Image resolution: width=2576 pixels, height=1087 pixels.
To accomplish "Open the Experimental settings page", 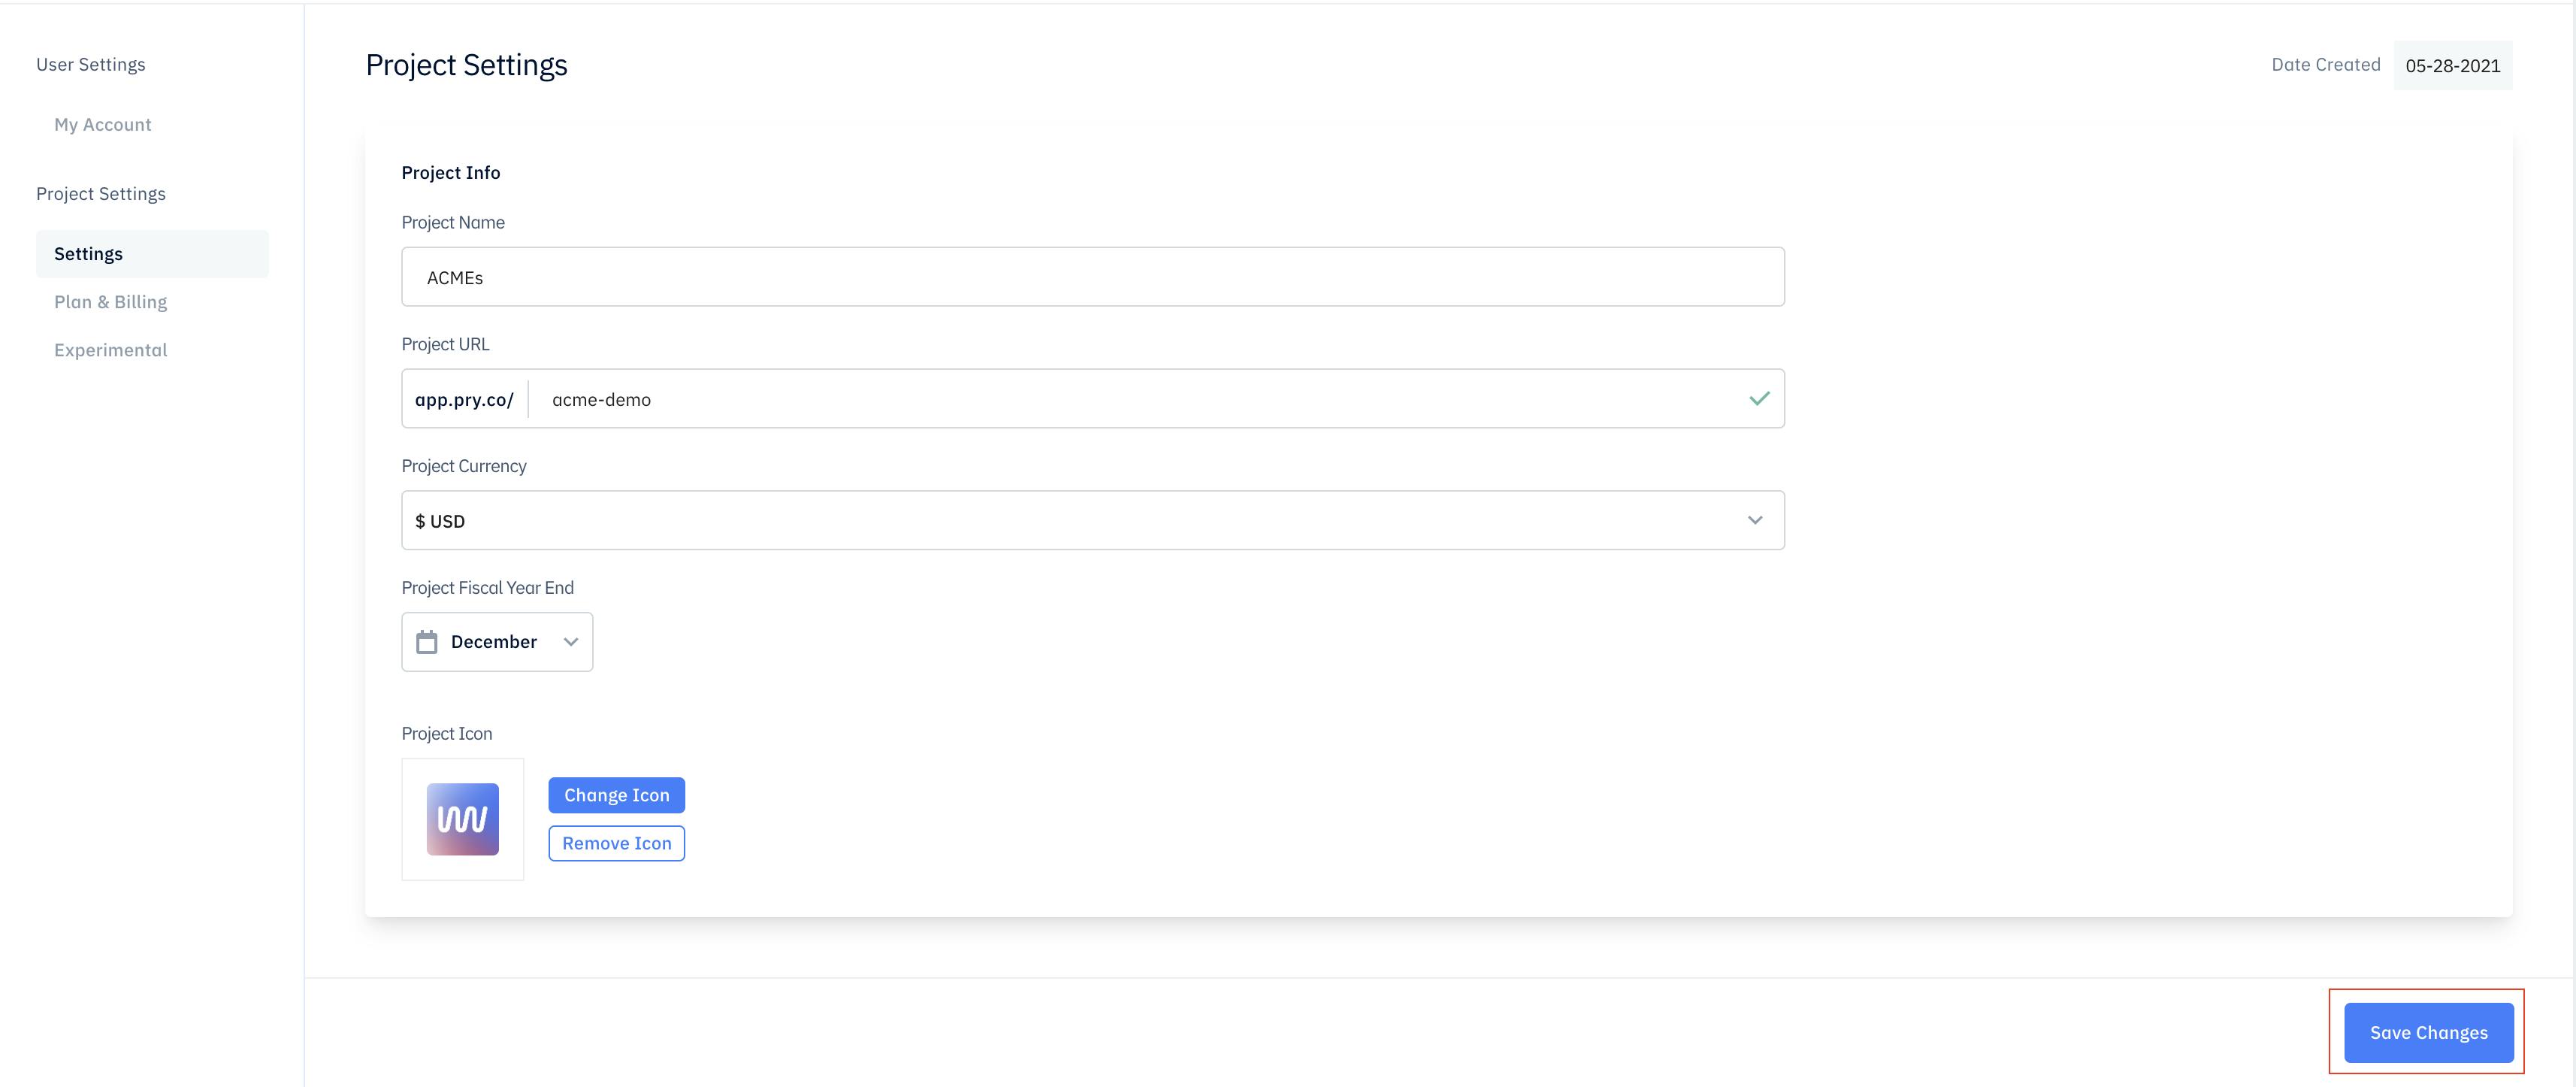I will tap(111, 350).
